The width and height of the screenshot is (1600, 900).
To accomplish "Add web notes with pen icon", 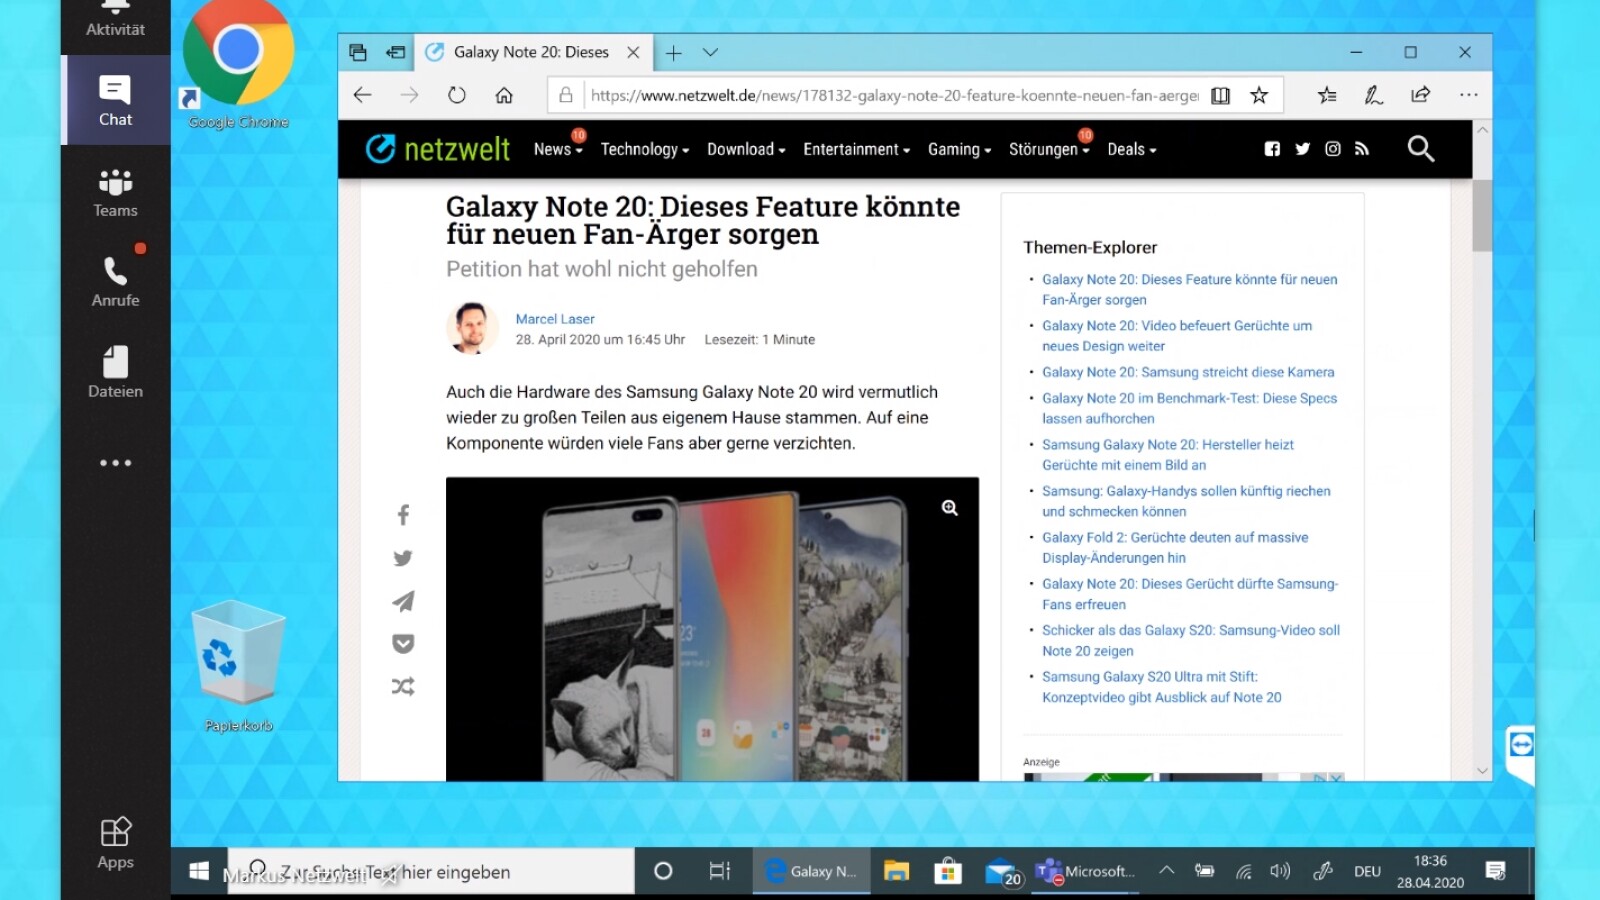I will click(x=1374, y=95).
